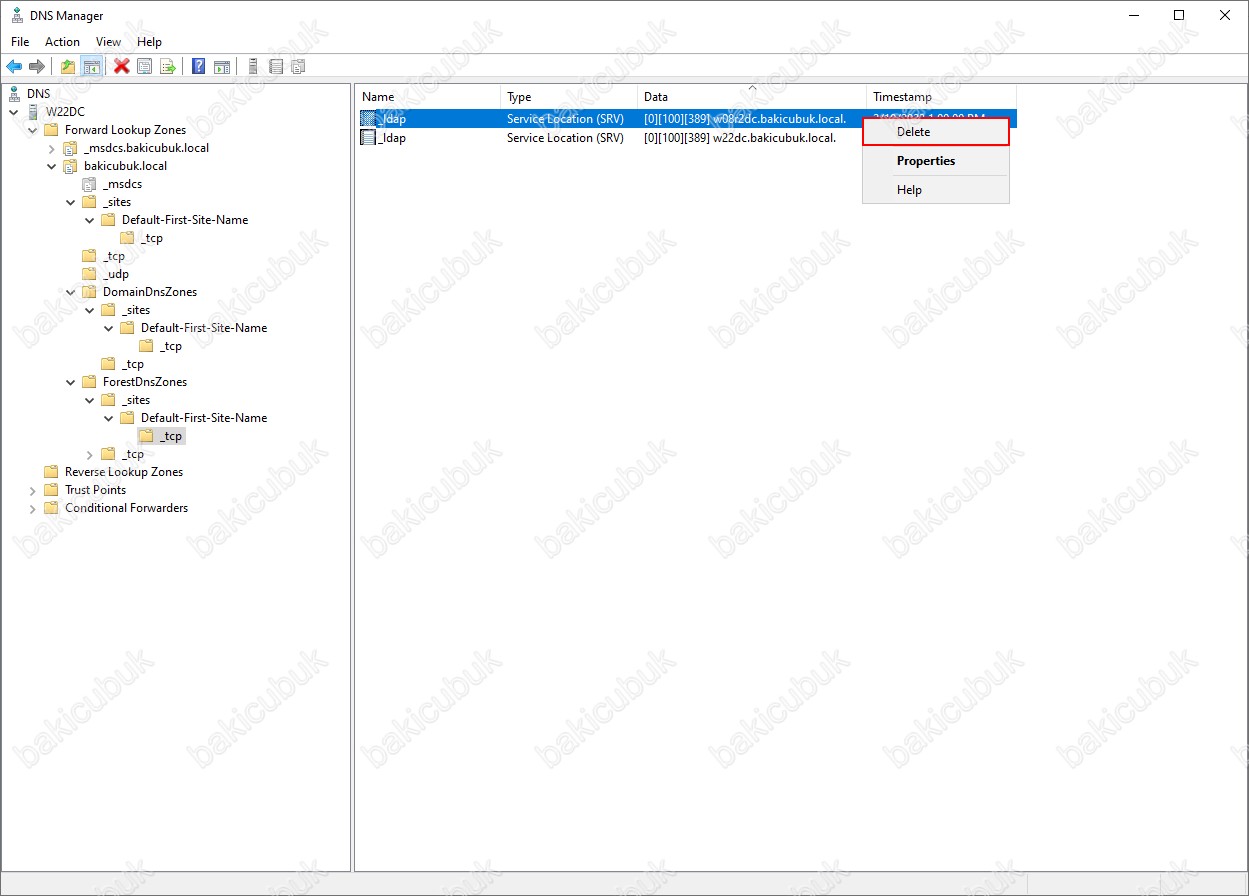Select DomainDnsZones in the tree
The height and width of the screenshot is (896, 1249).
pos(150,292)
